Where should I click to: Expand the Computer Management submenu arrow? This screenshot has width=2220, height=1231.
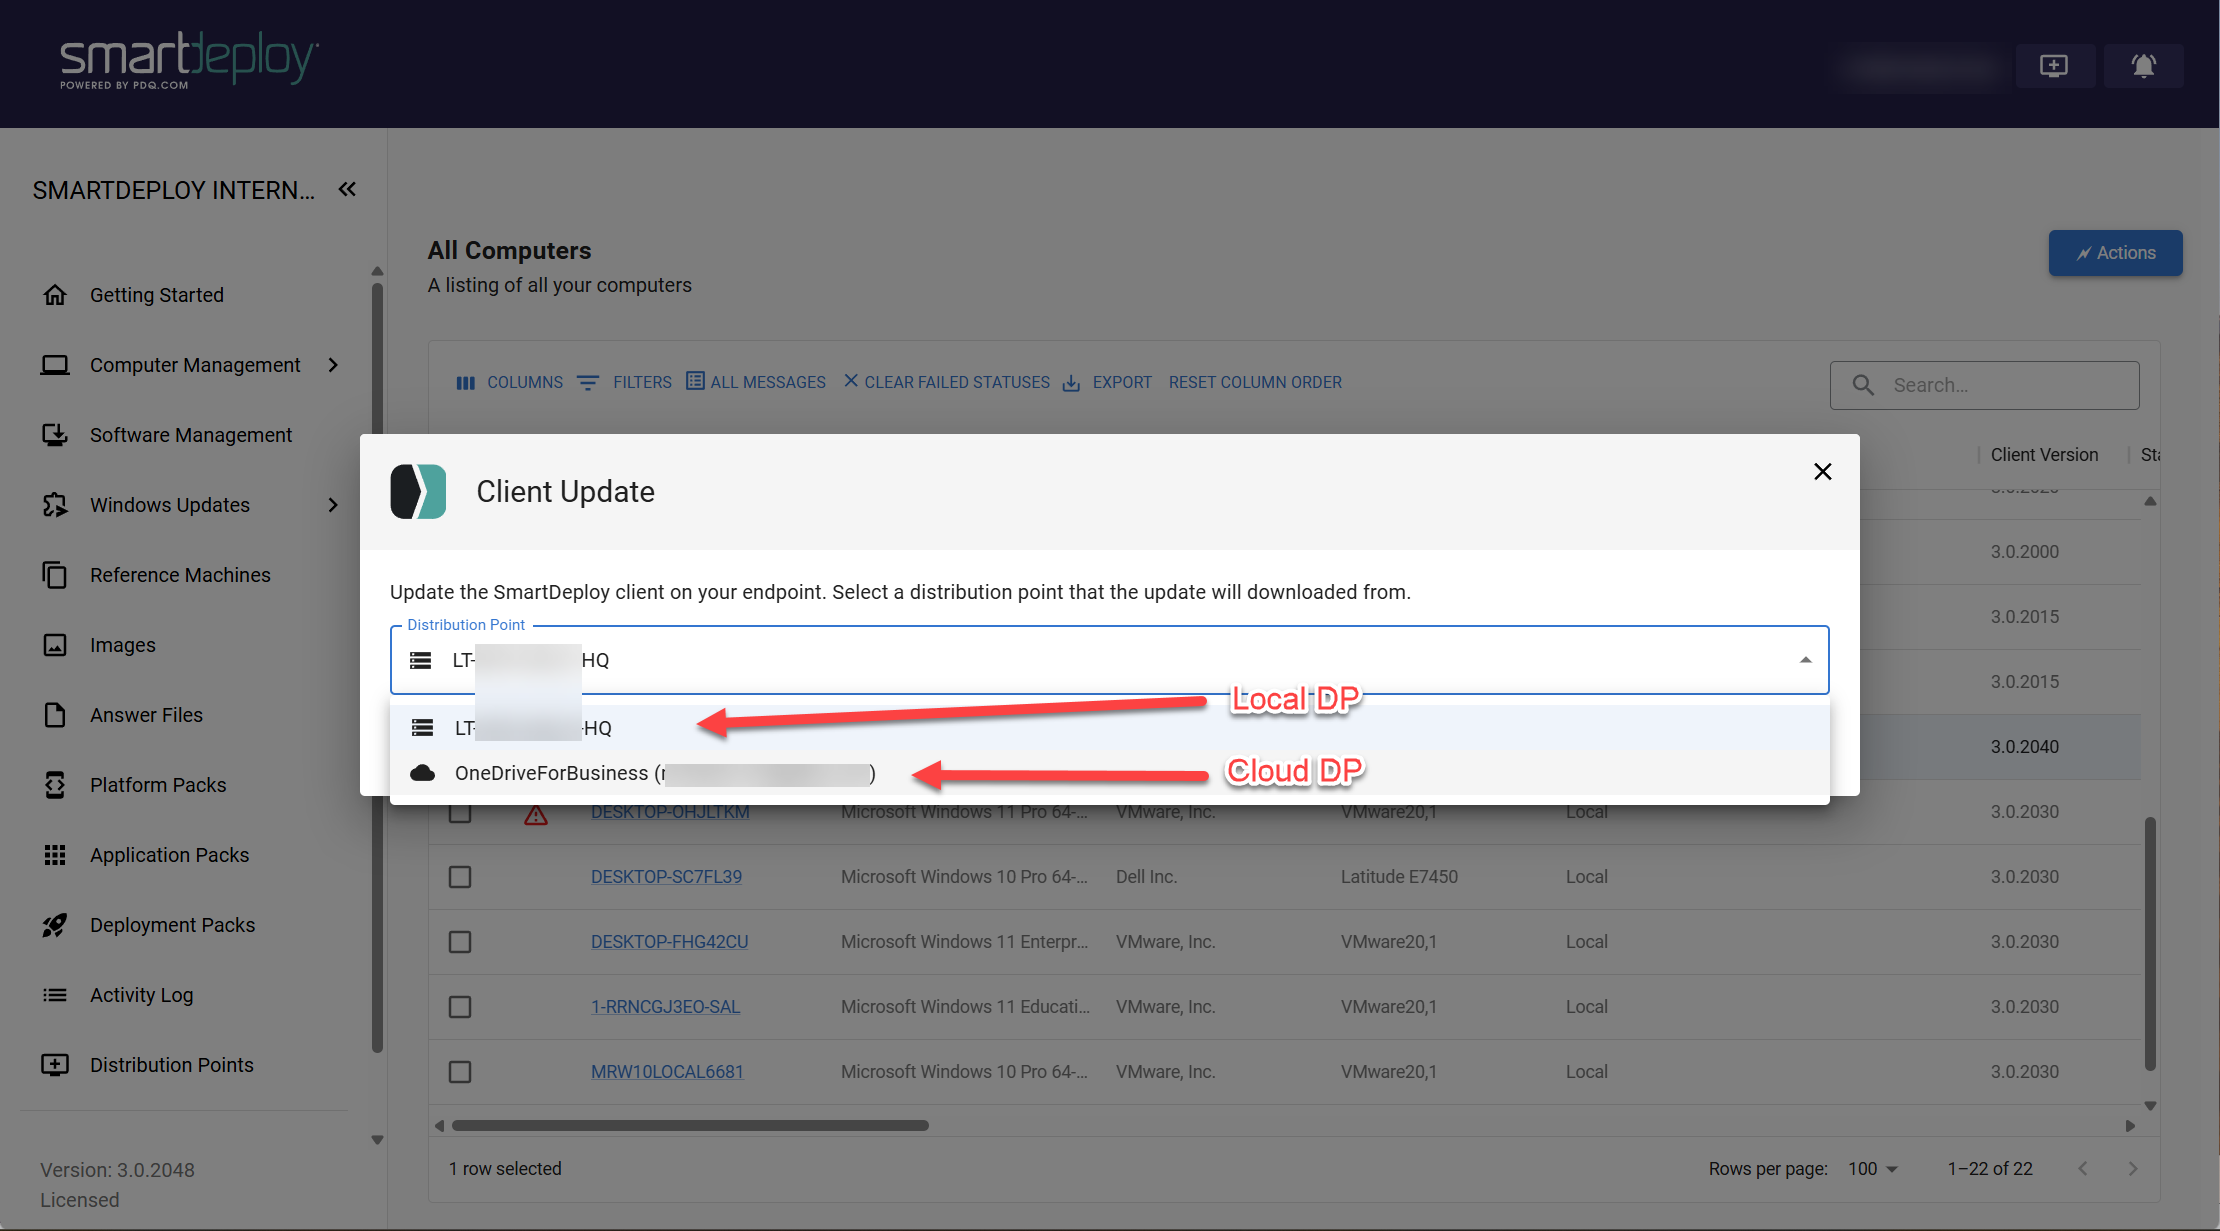[x=333, y=365]
